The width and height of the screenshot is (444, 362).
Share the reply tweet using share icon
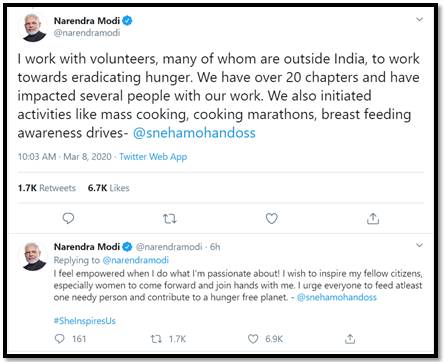(x=350, y=339)
